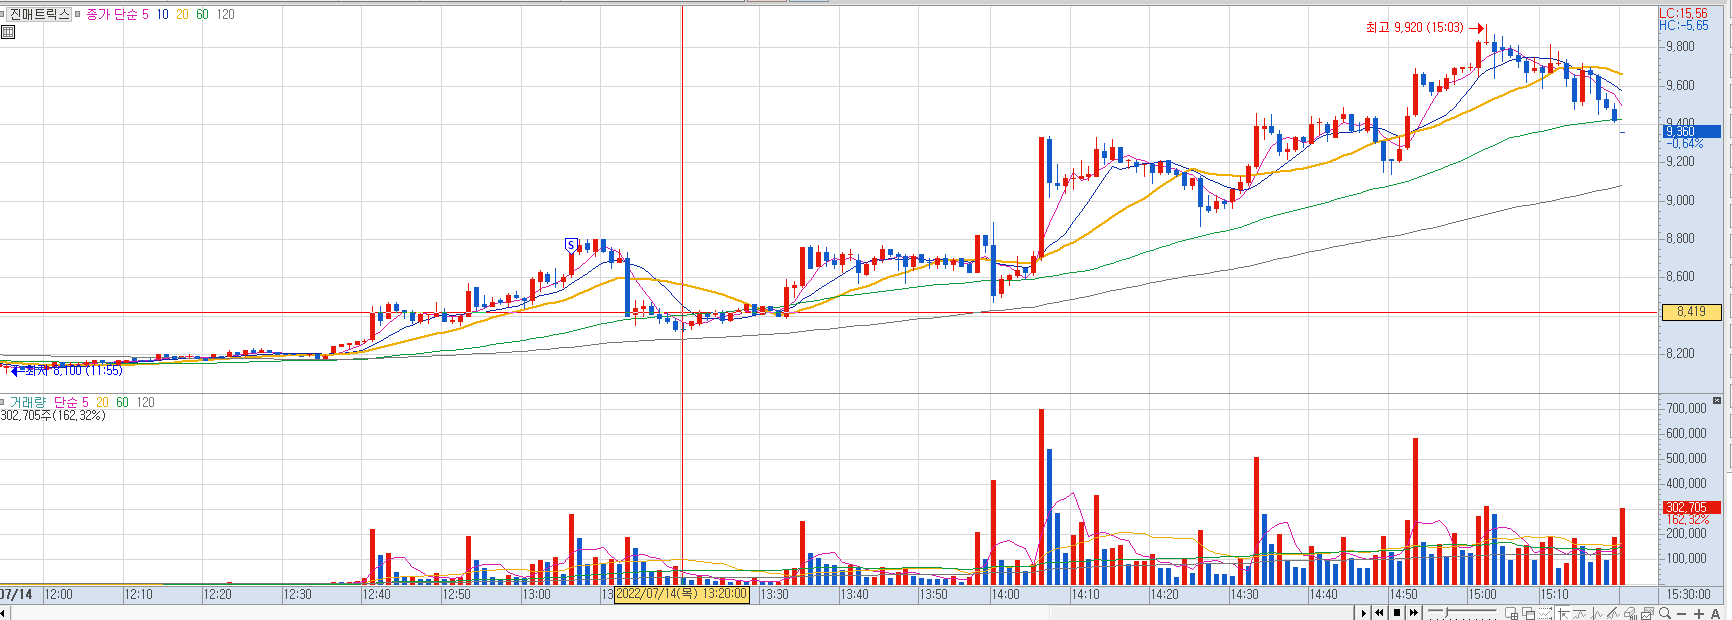Viewport: 1732px width, 620px height.
Task: Toggle the square before 거래량 label
Action: [3, 402]
